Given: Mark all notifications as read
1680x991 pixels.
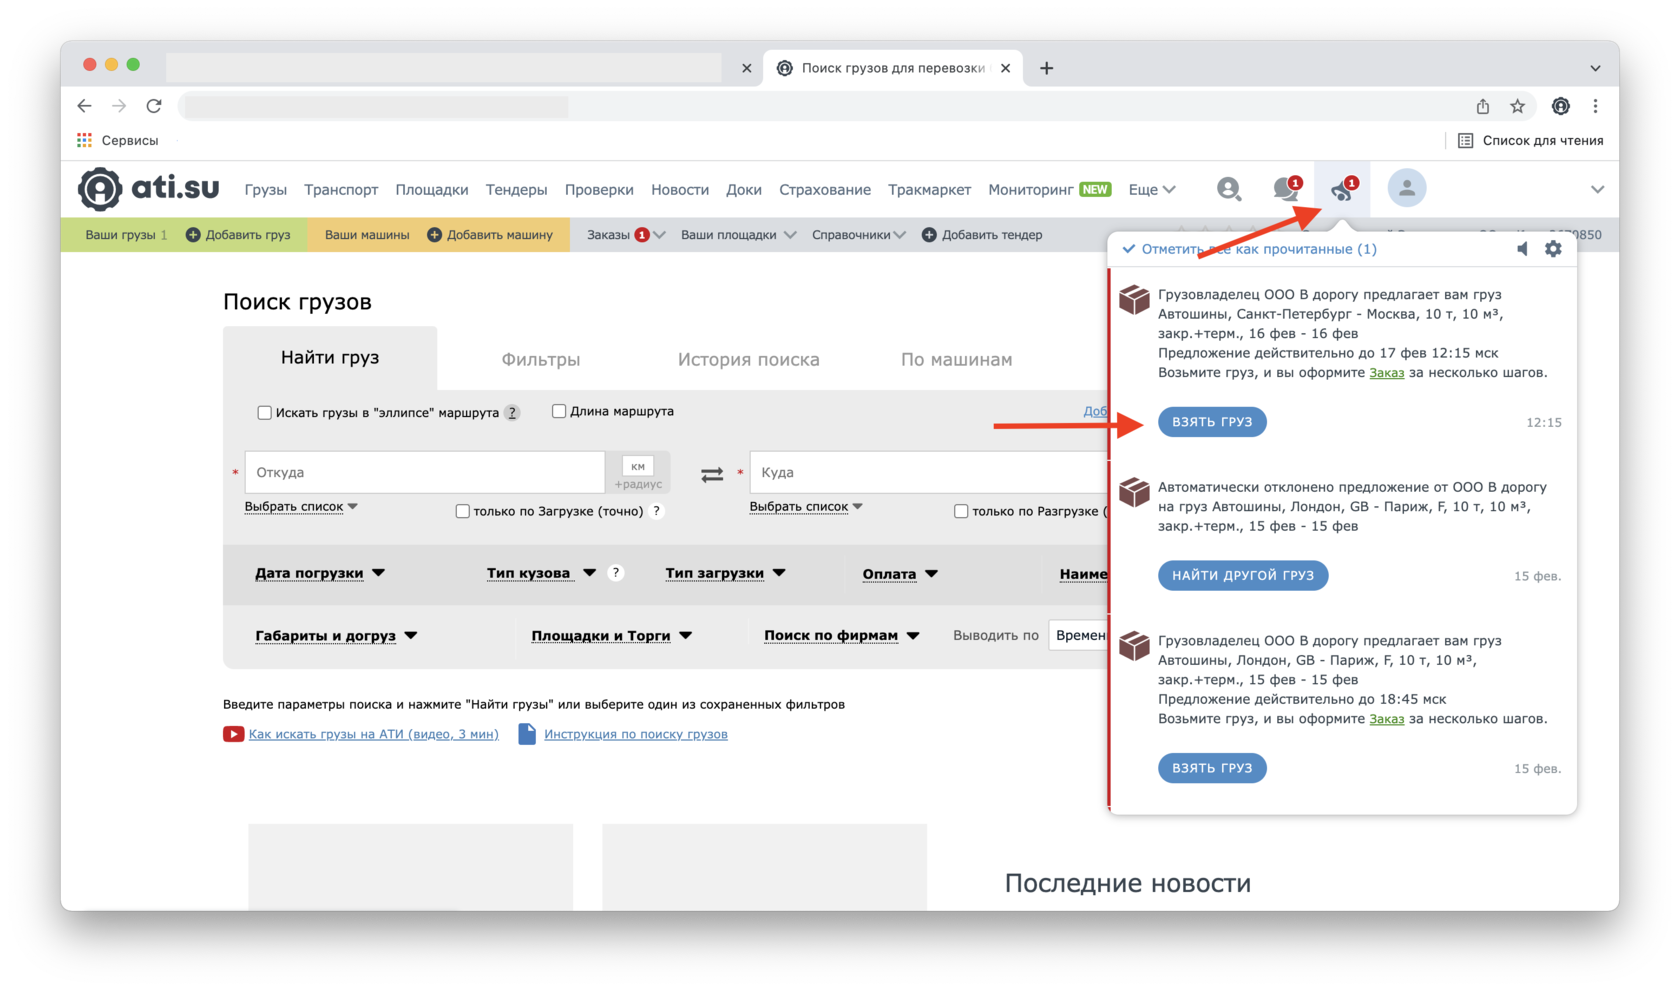Looking at the screenshot, I should click(1249, 249).
